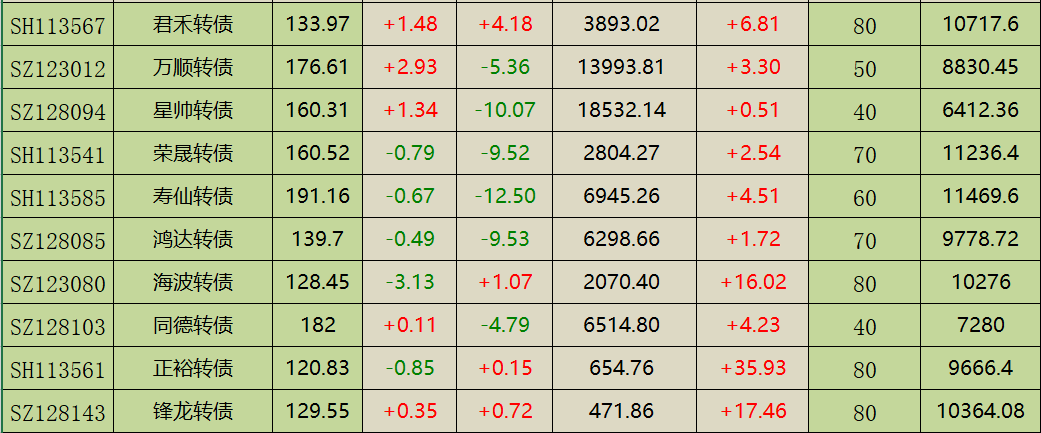Select the 海波转债 name cell
The width and height of the screenshot is (1041, 433).
pyautogui.click(x=193, y=282)
